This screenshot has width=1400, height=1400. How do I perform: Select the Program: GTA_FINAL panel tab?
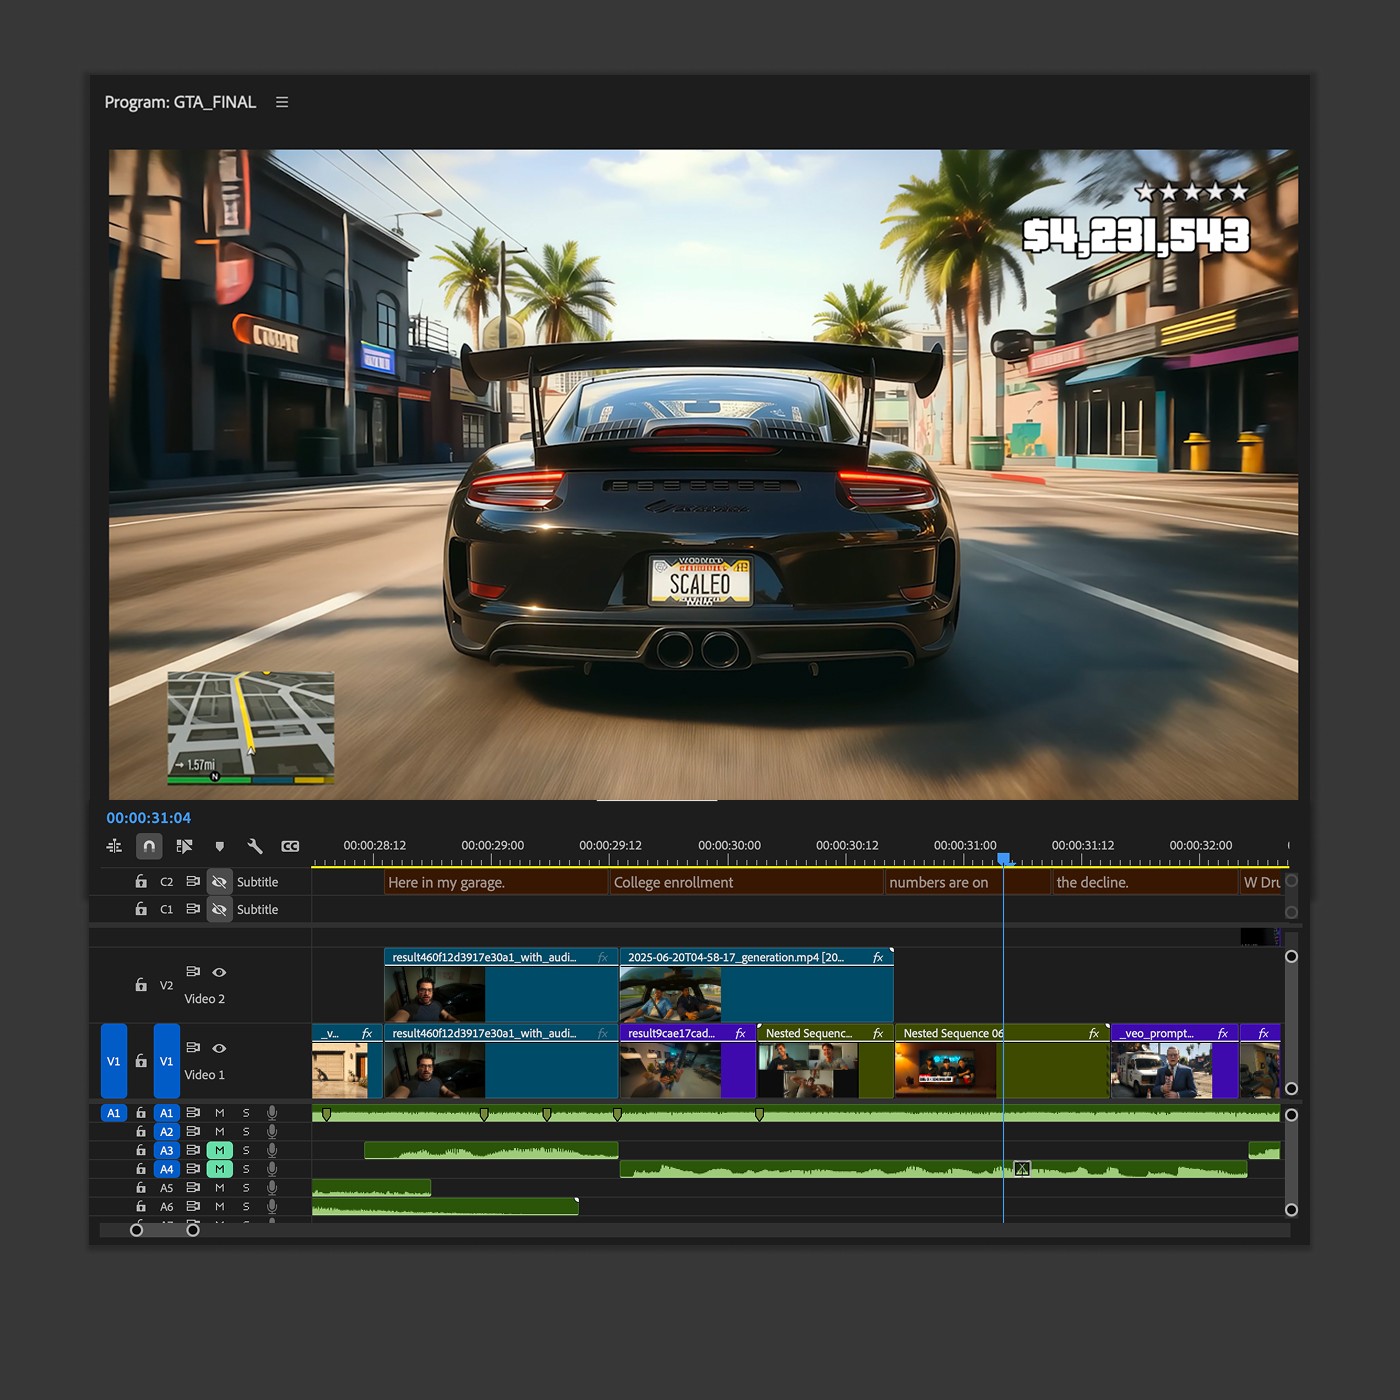click(180, 102)
